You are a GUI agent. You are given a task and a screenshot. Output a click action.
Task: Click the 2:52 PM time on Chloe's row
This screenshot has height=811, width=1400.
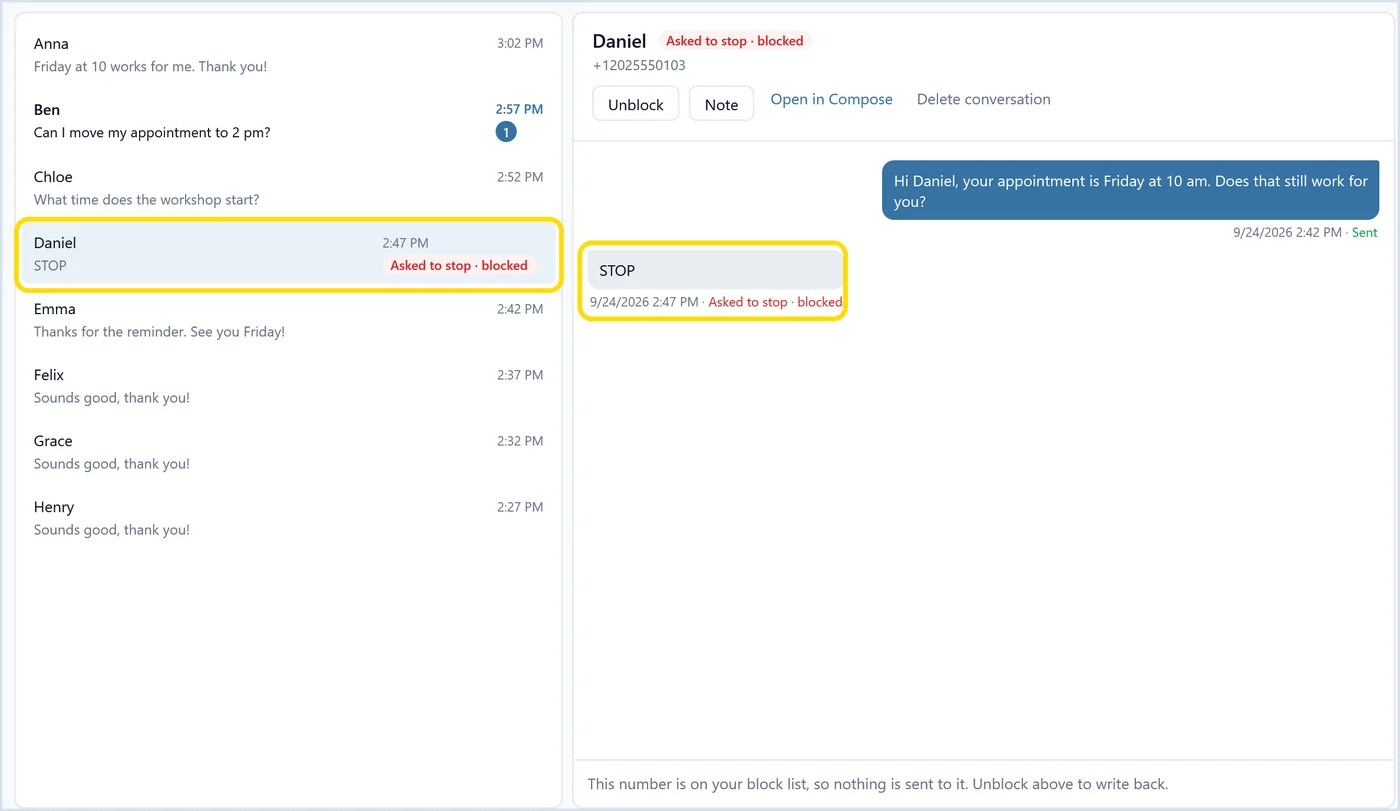[x=520, y=177]
